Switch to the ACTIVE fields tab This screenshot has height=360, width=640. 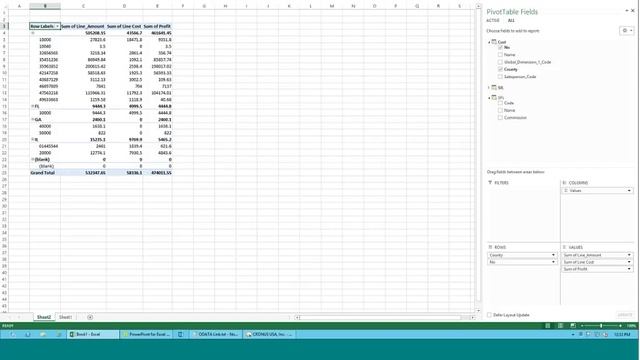pos(493,20)
